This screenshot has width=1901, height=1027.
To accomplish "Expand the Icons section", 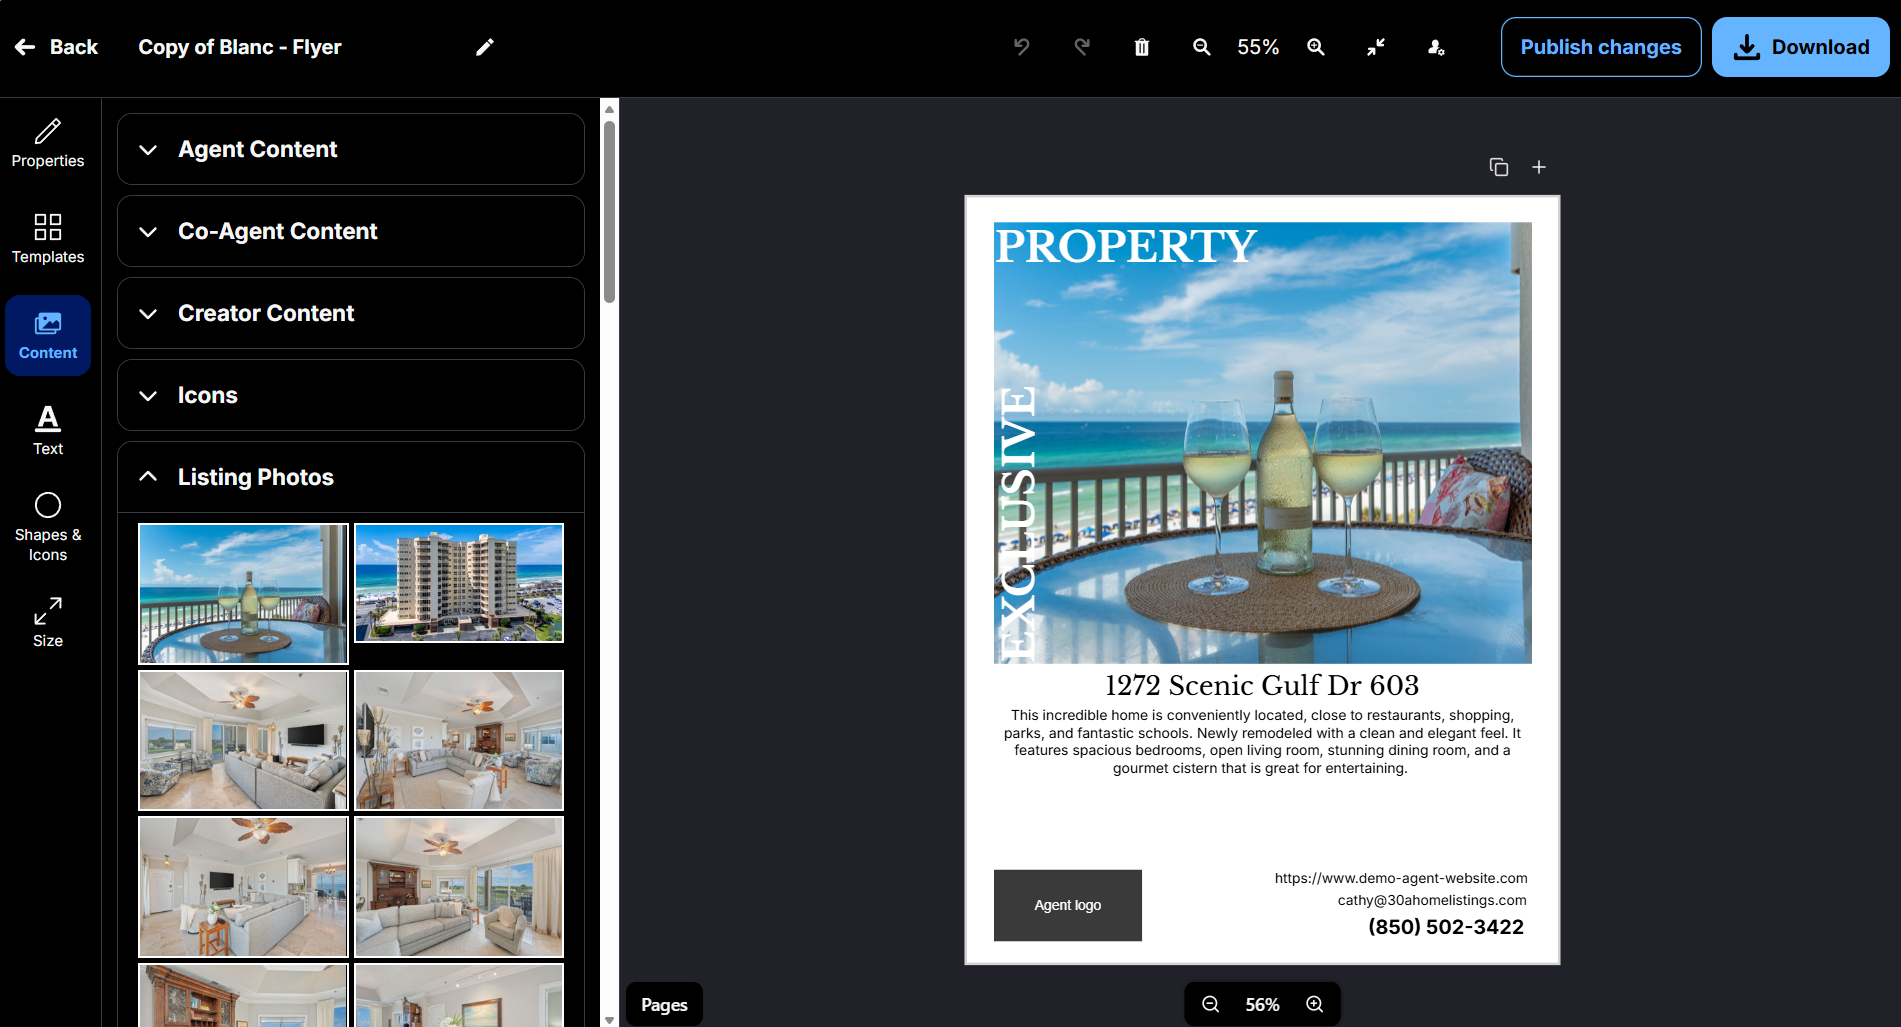I will 351,395.
